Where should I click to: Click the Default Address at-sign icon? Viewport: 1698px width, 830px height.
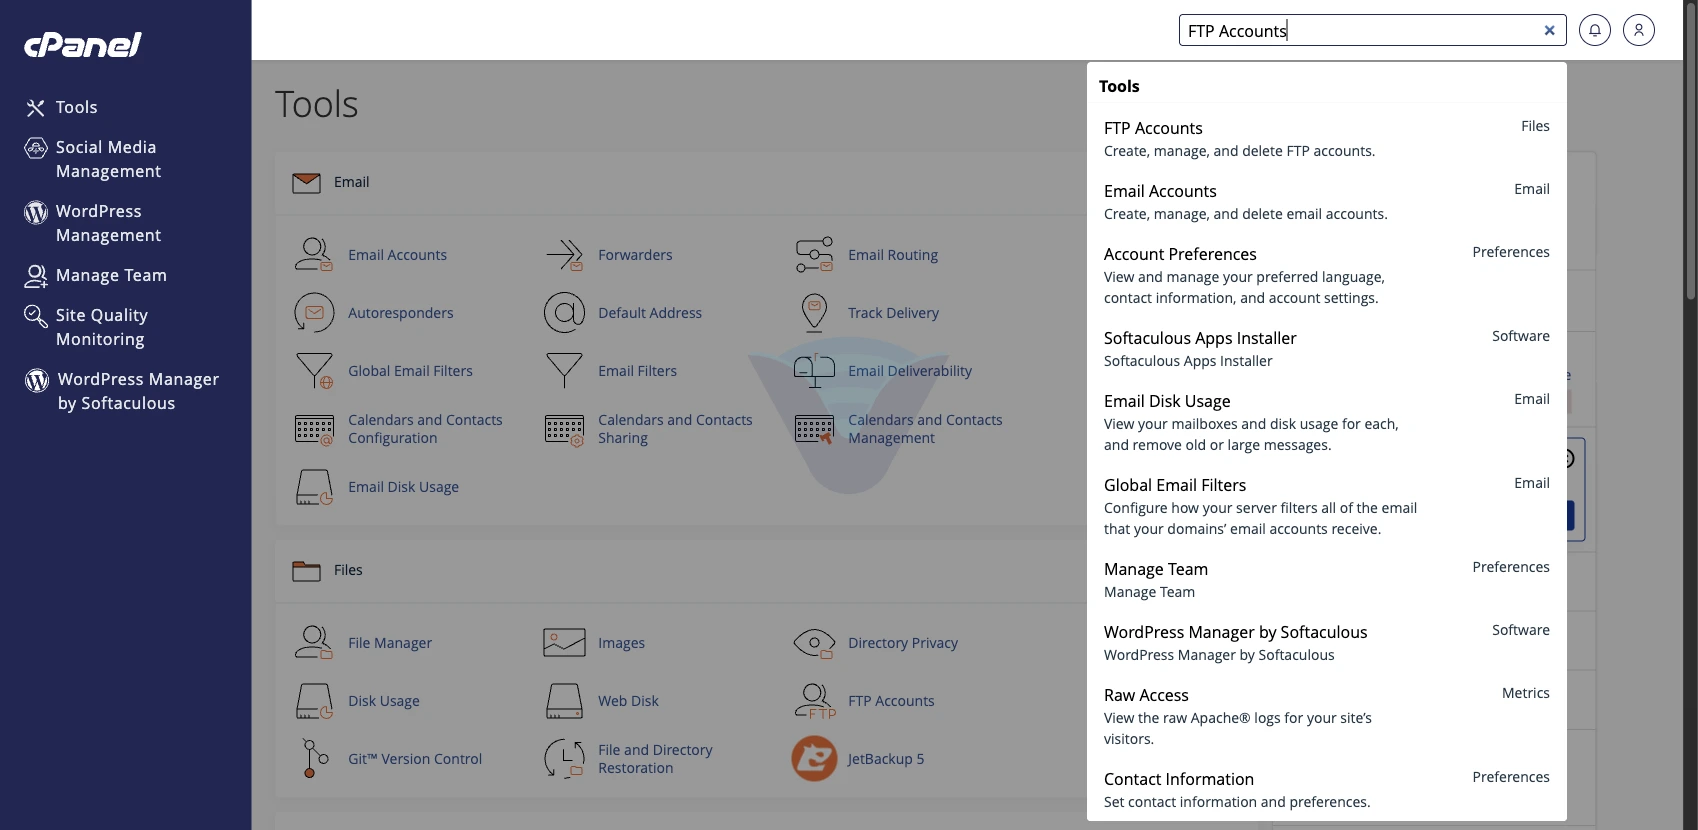(564, 313)
